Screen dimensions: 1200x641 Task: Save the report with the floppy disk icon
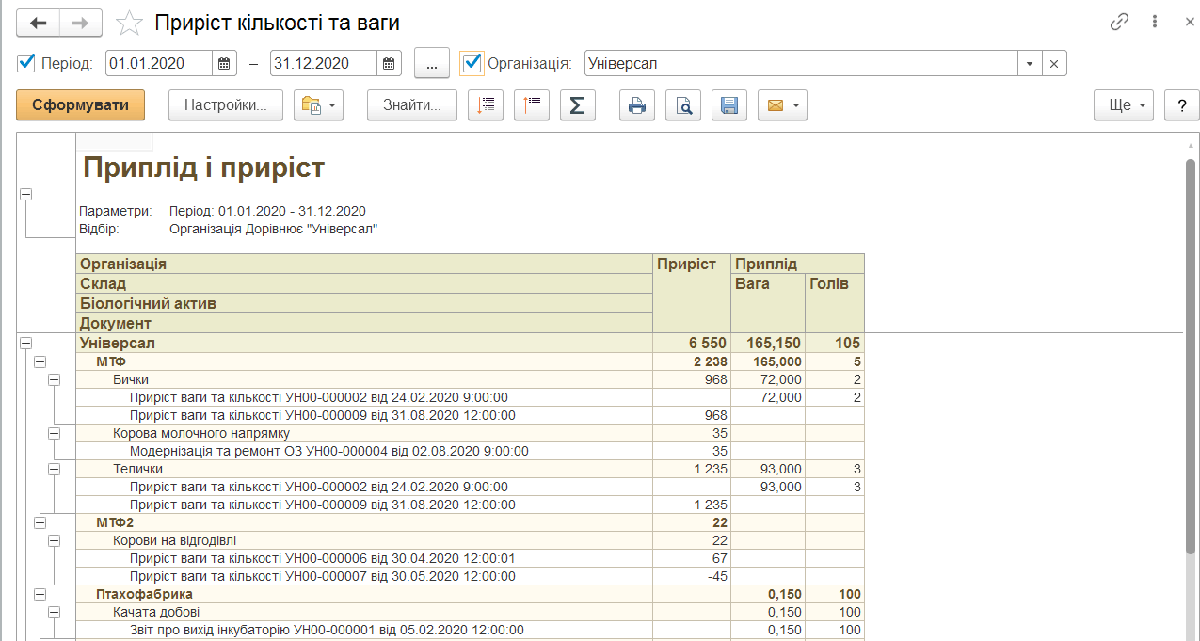(x=729, y=105)
